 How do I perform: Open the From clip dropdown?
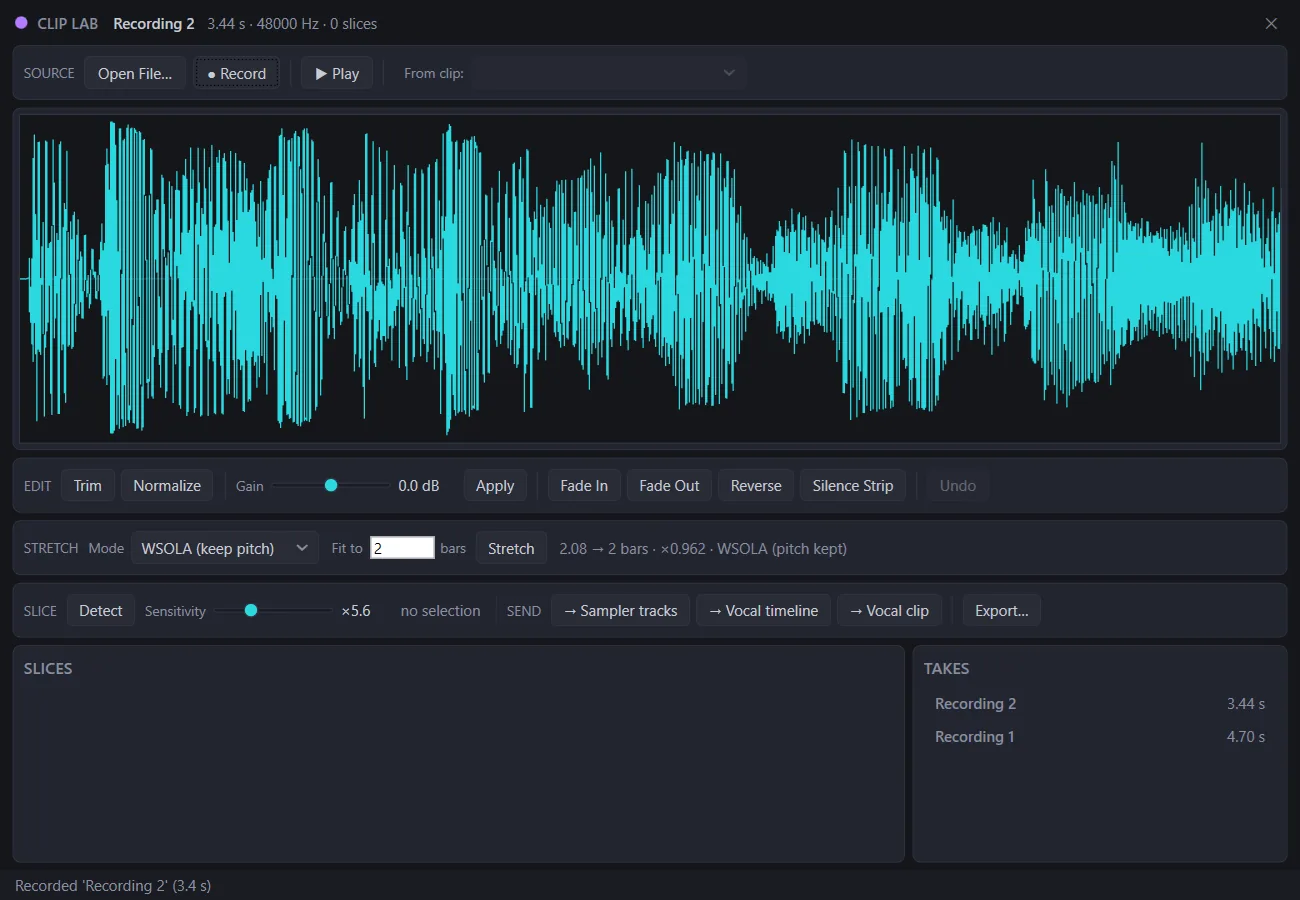click(609, 73)
